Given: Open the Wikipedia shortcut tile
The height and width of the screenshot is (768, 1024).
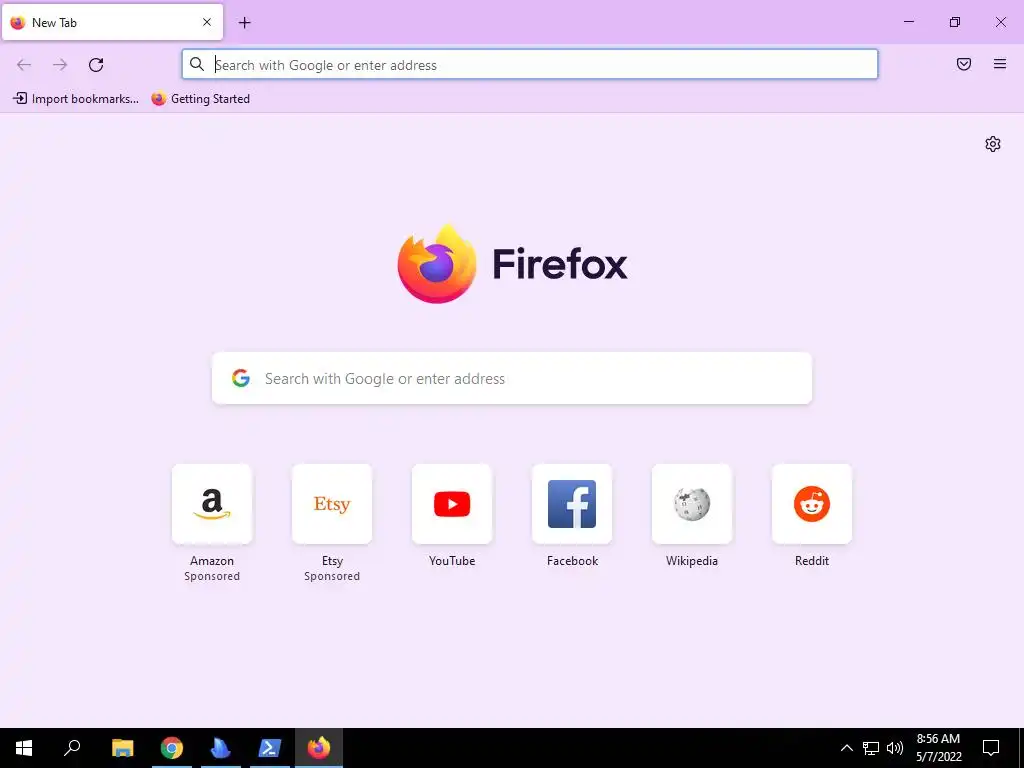Looking at the screenshot, I should point(692,504).
